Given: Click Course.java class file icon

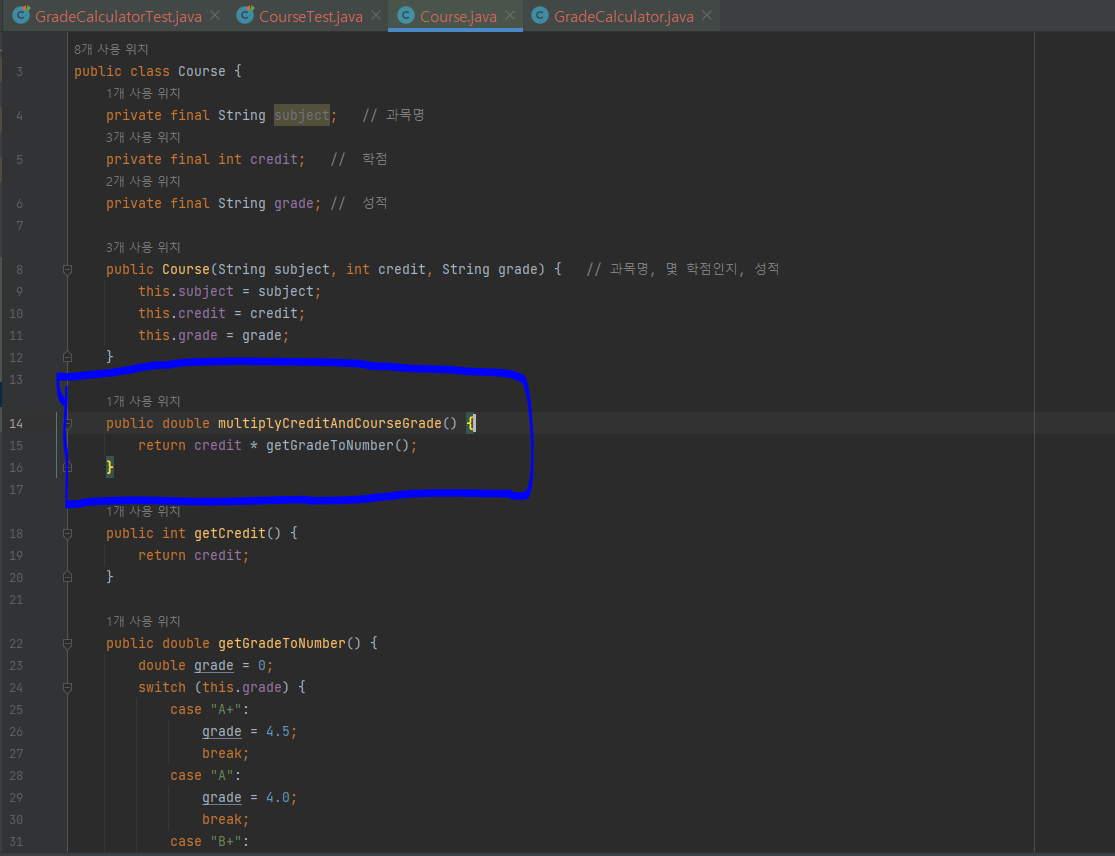Looking at the screenshot, I should (406, 16).
